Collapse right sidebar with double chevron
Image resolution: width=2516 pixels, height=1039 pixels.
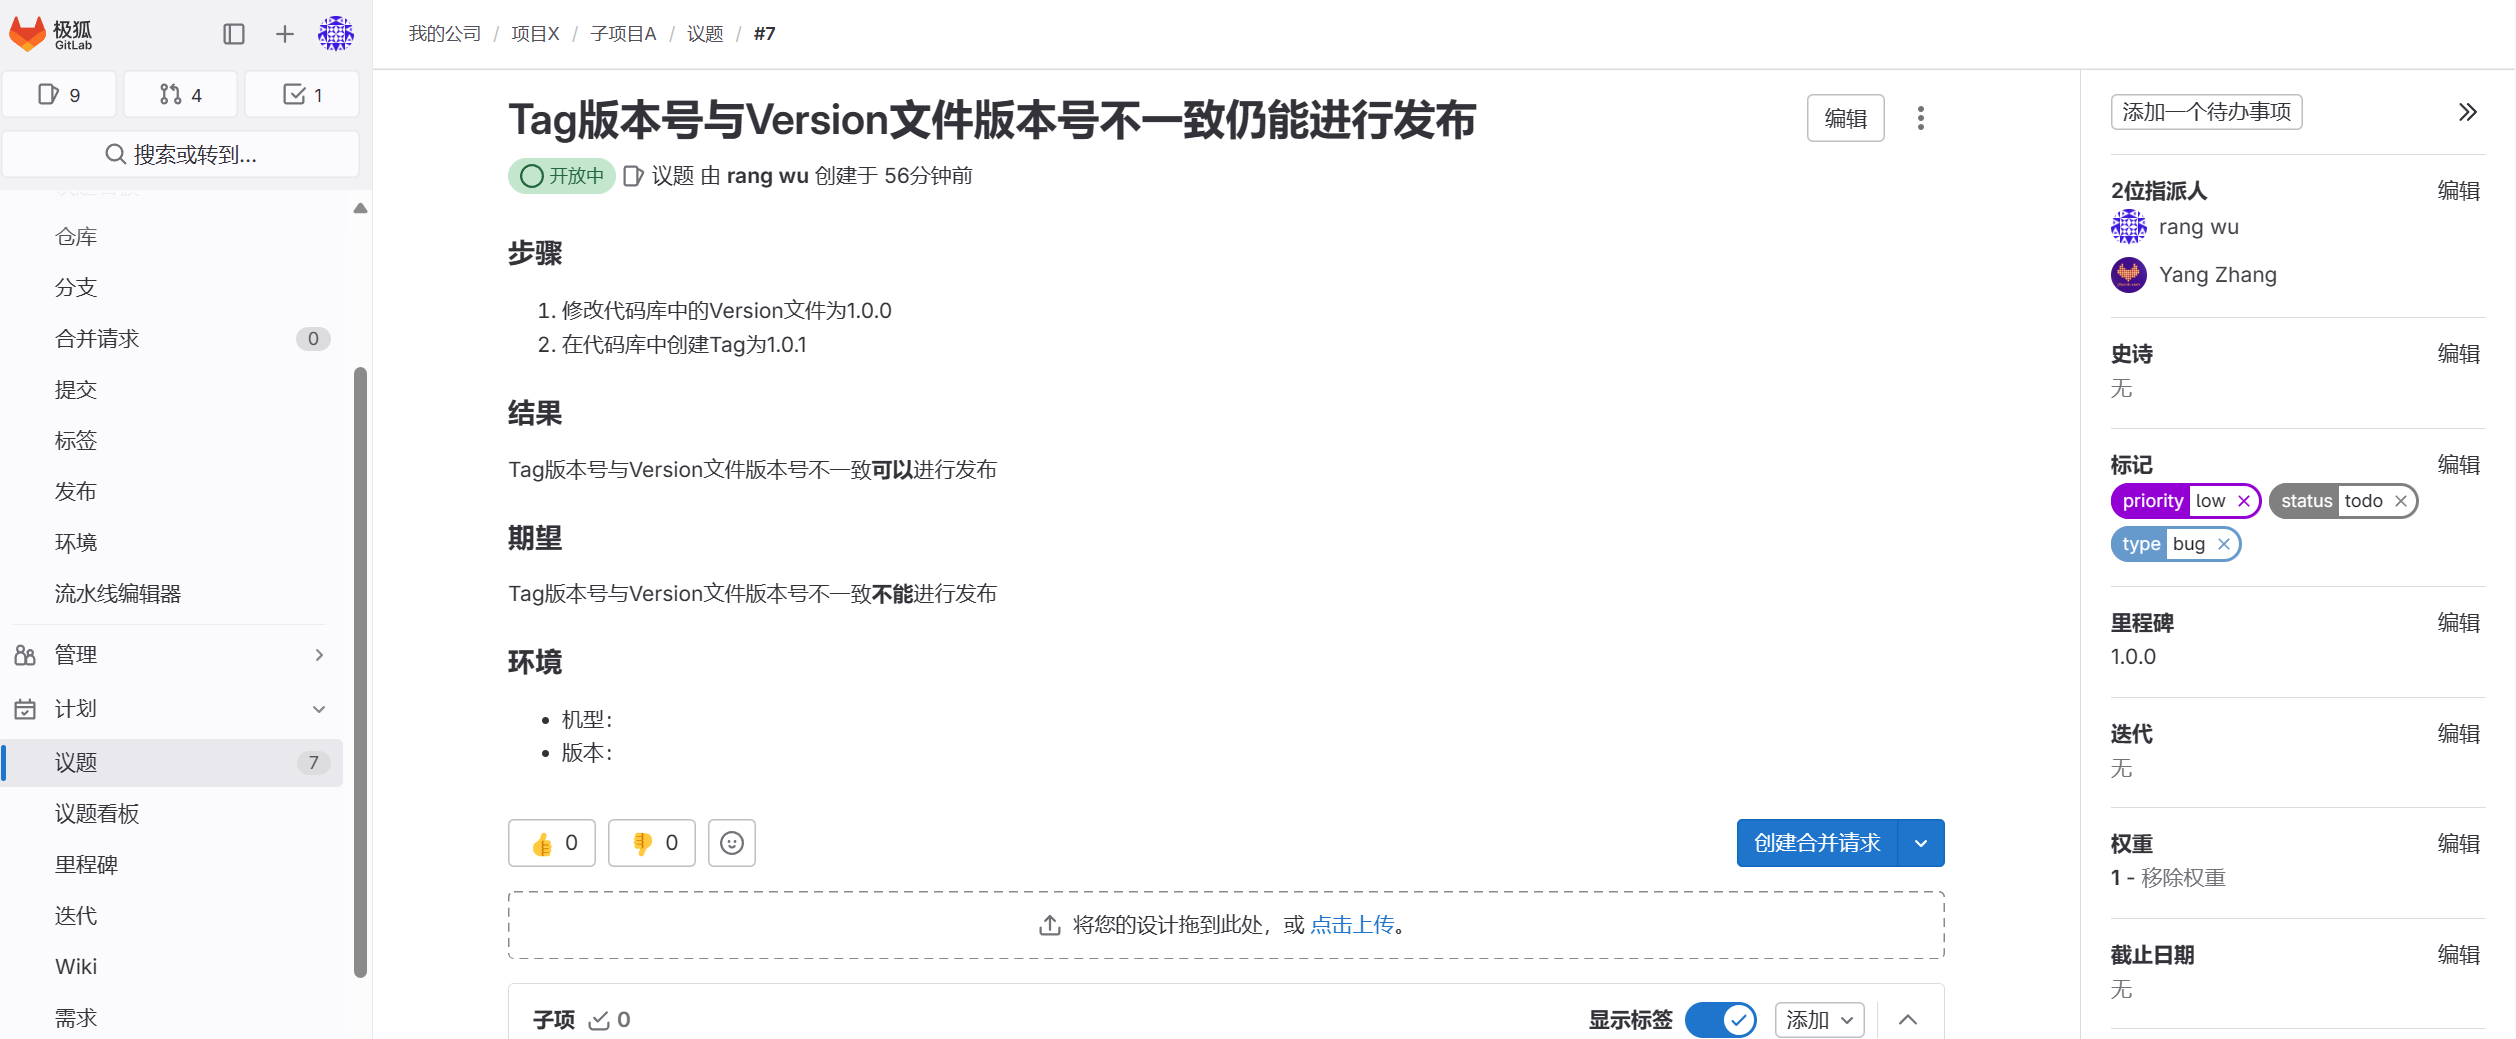[2467, 112]
